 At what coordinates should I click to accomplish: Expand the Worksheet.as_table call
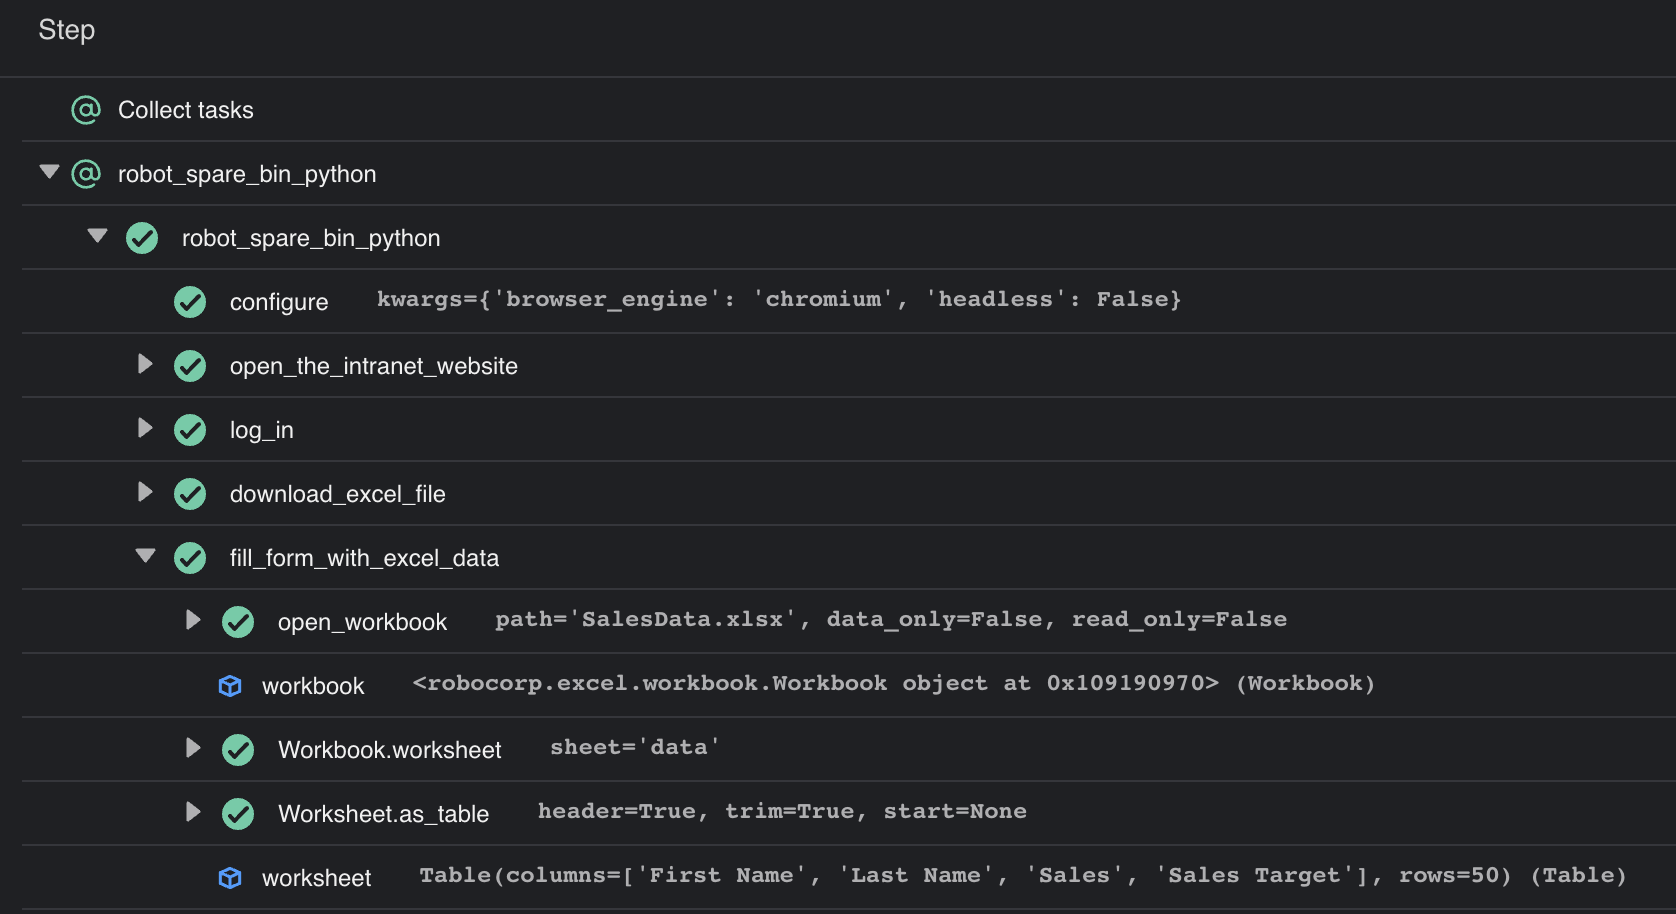click(x=193, y=812)
